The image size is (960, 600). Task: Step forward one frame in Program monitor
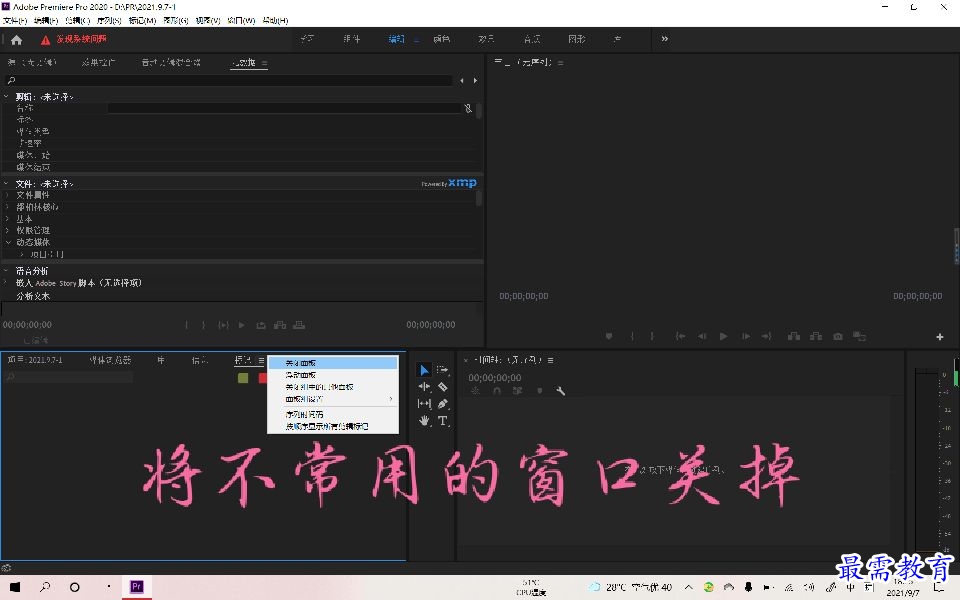[x=746, y=336]
